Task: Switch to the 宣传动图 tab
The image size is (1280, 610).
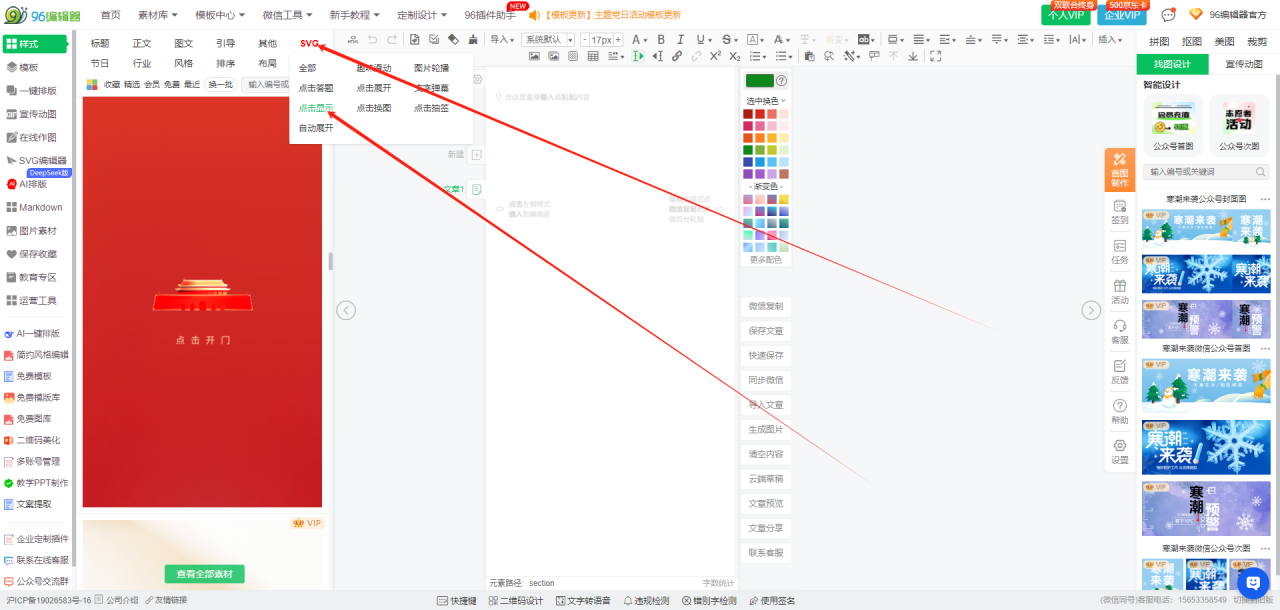Action: click(1243, 64)
